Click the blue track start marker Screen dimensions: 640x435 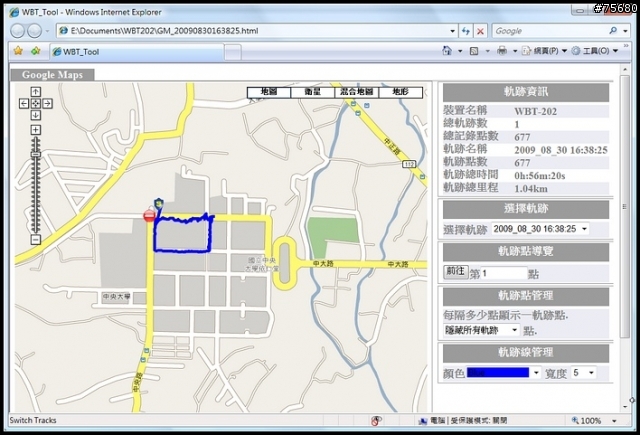coord(158,204)
